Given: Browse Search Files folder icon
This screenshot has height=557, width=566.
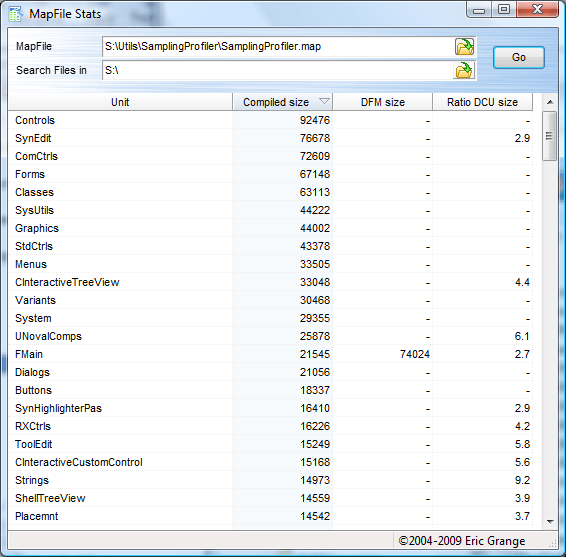Looking at the screenshot, I should pos(463,70).
